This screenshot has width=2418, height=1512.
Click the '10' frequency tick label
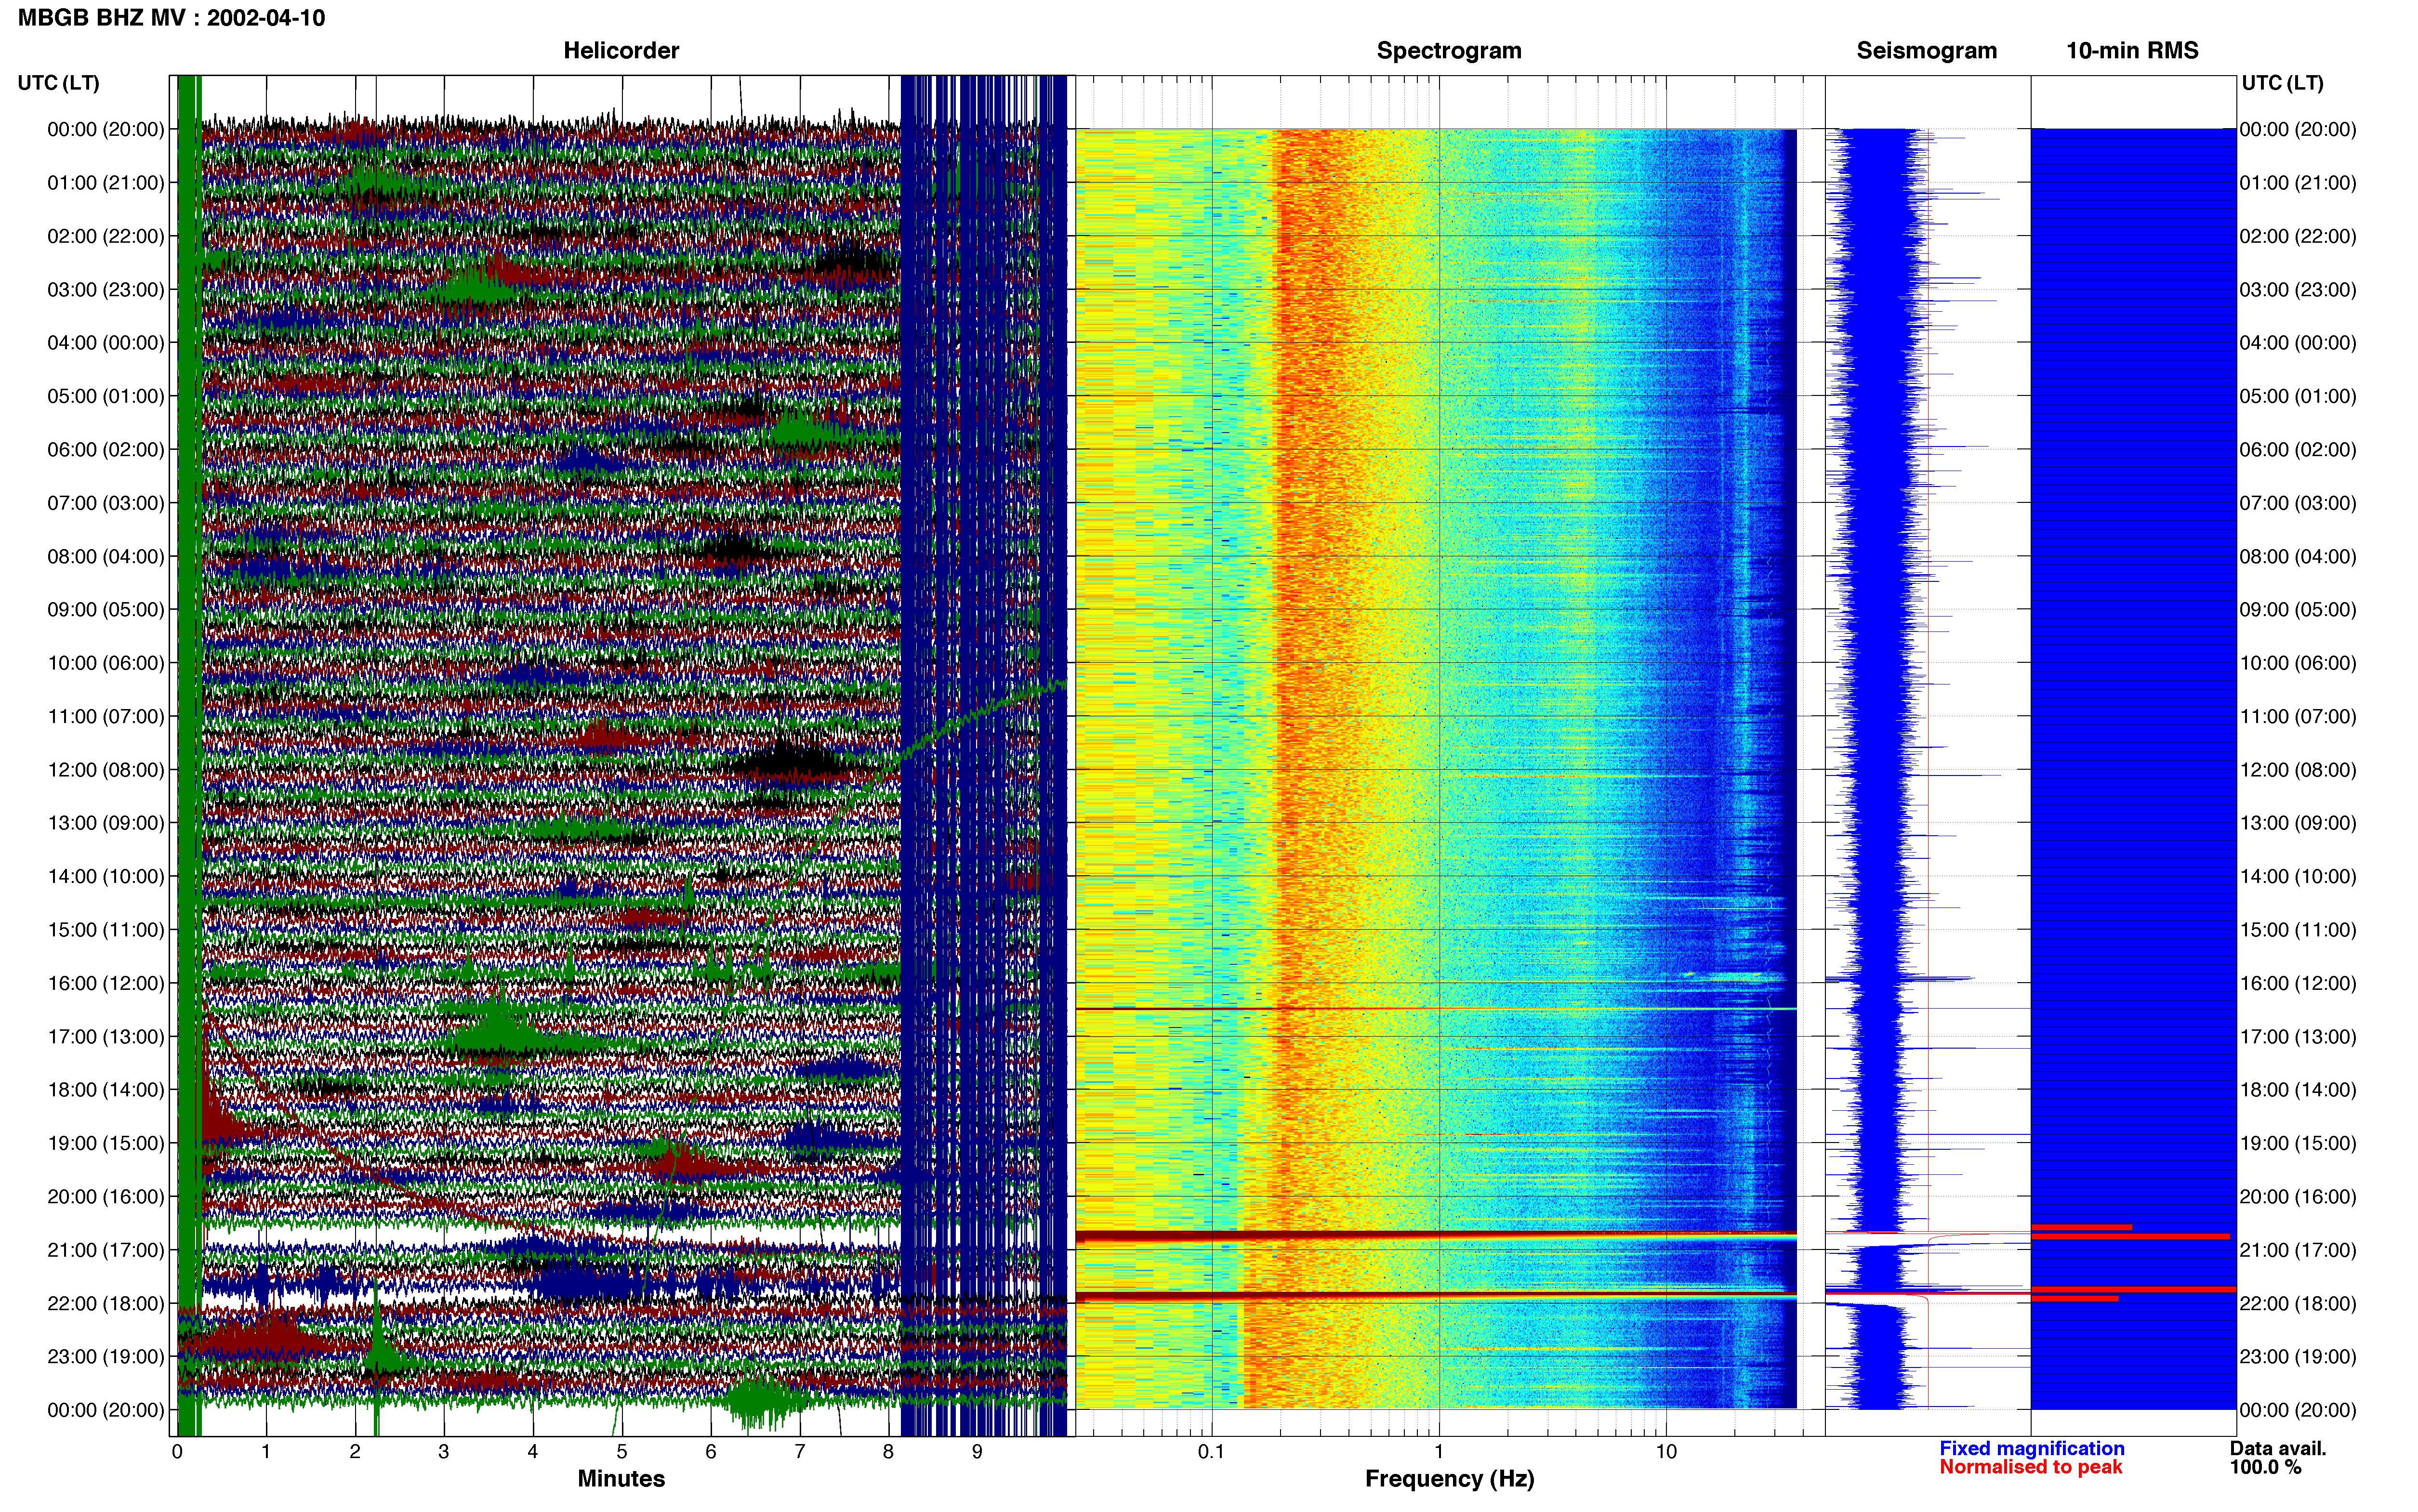point(1666,1451)
